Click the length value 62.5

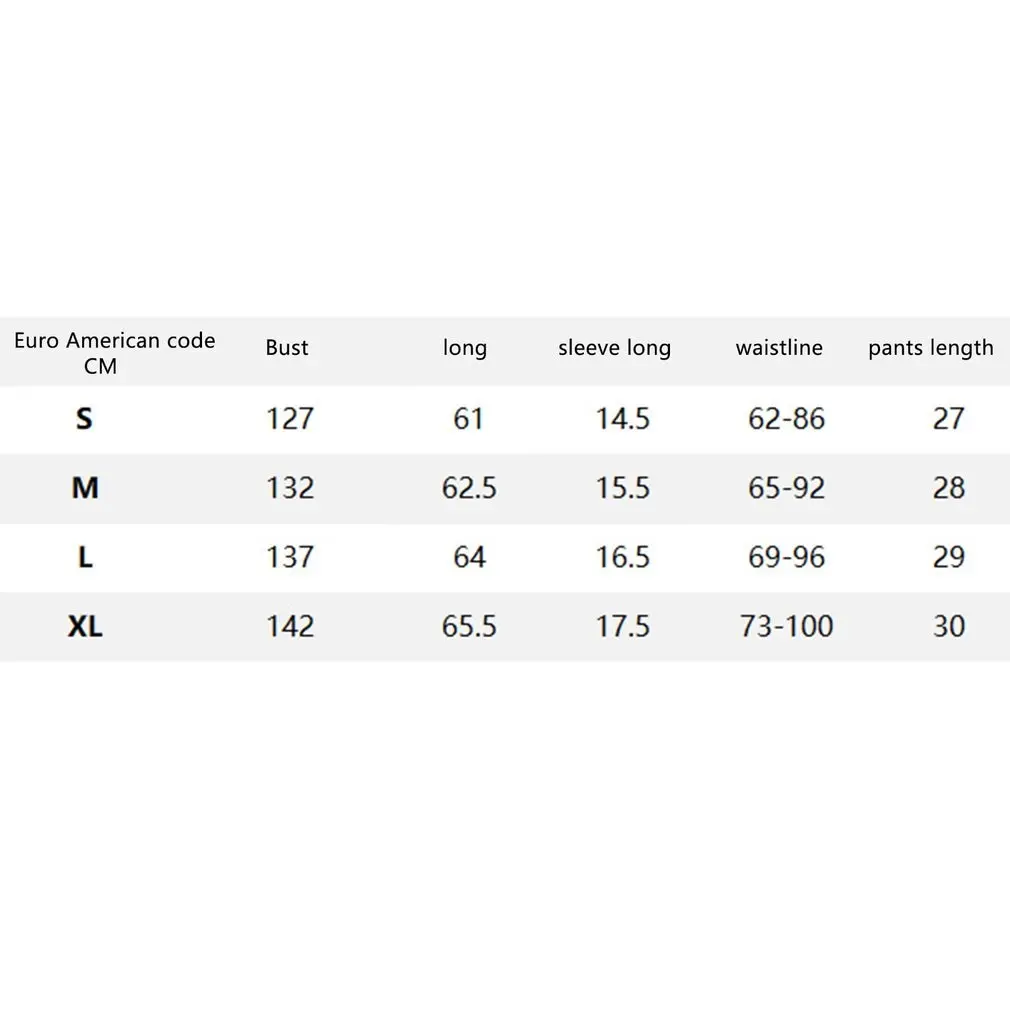(x=469, y=488)
